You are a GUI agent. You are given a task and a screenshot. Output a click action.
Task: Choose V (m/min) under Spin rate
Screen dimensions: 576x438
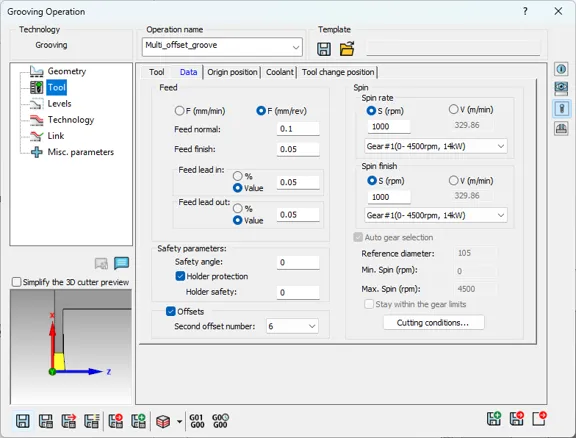454,109
